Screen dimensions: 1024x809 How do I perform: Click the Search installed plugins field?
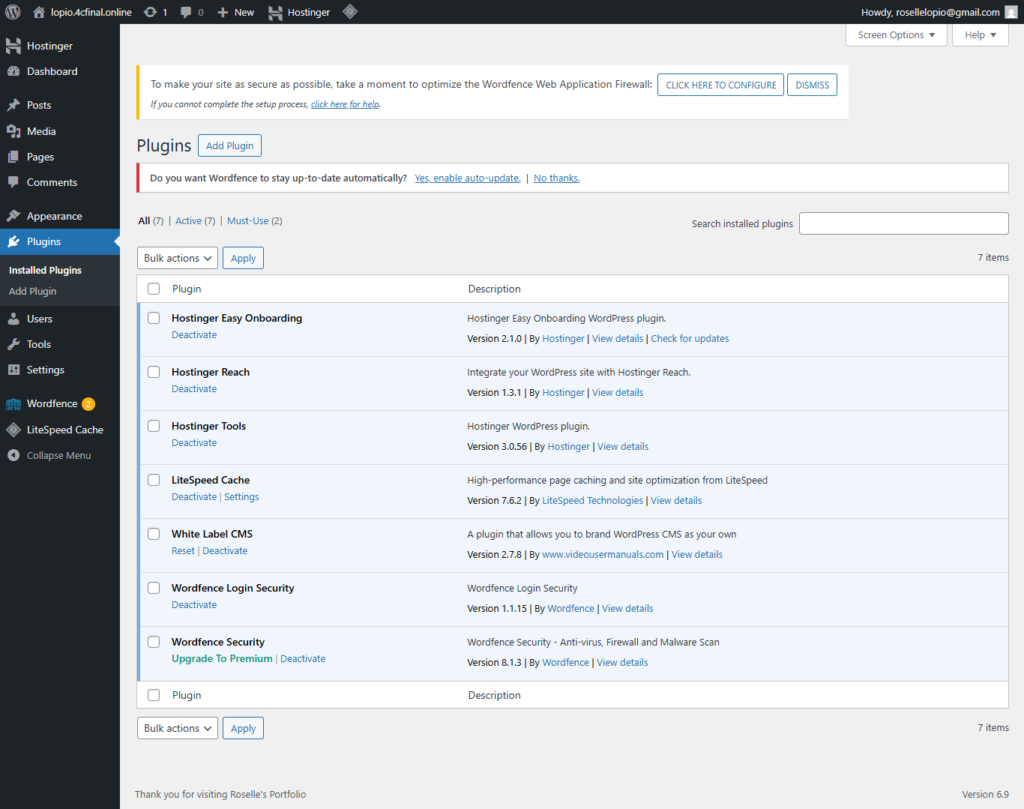point(903,224)
